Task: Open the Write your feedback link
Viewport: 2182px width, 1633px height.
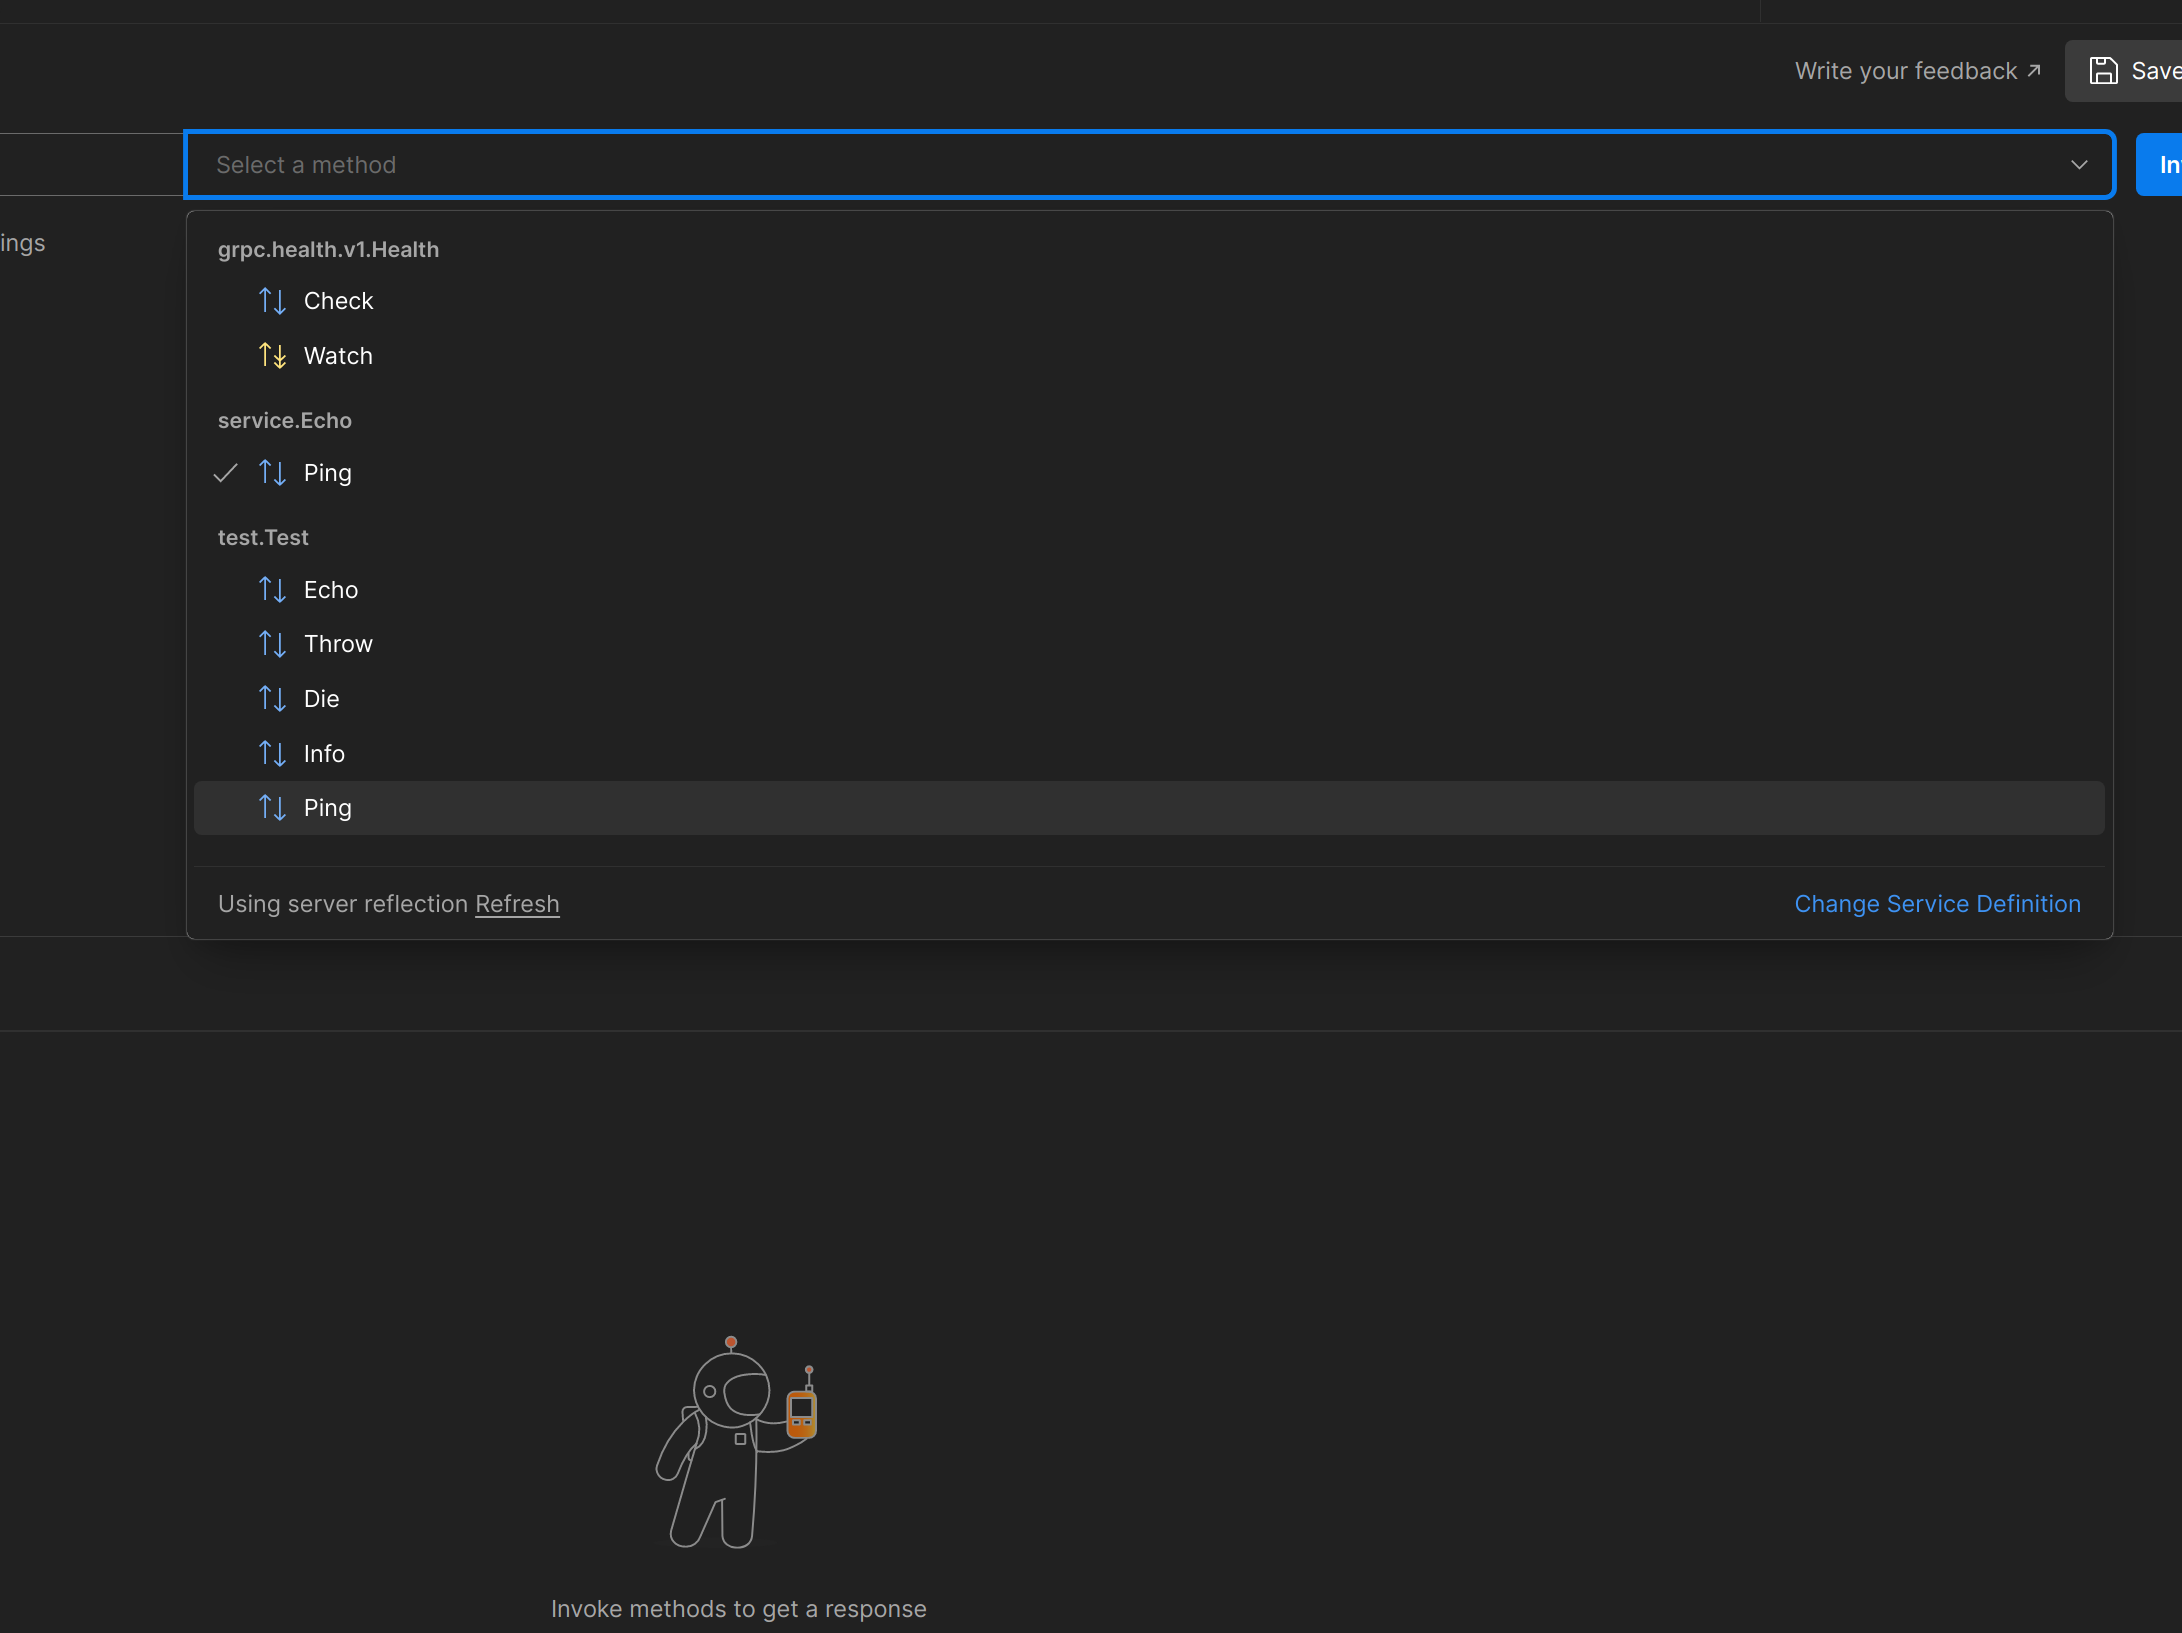Action: [1916, 71]
